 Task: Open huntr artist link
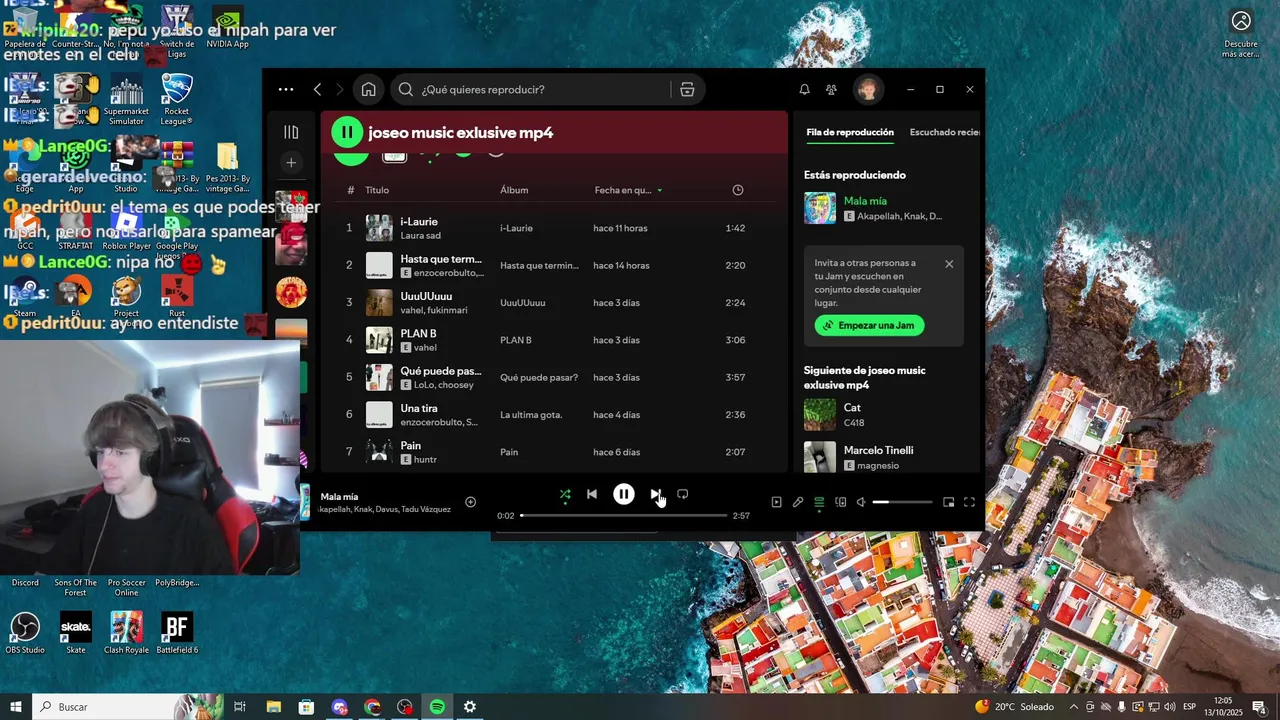point(425,460)
